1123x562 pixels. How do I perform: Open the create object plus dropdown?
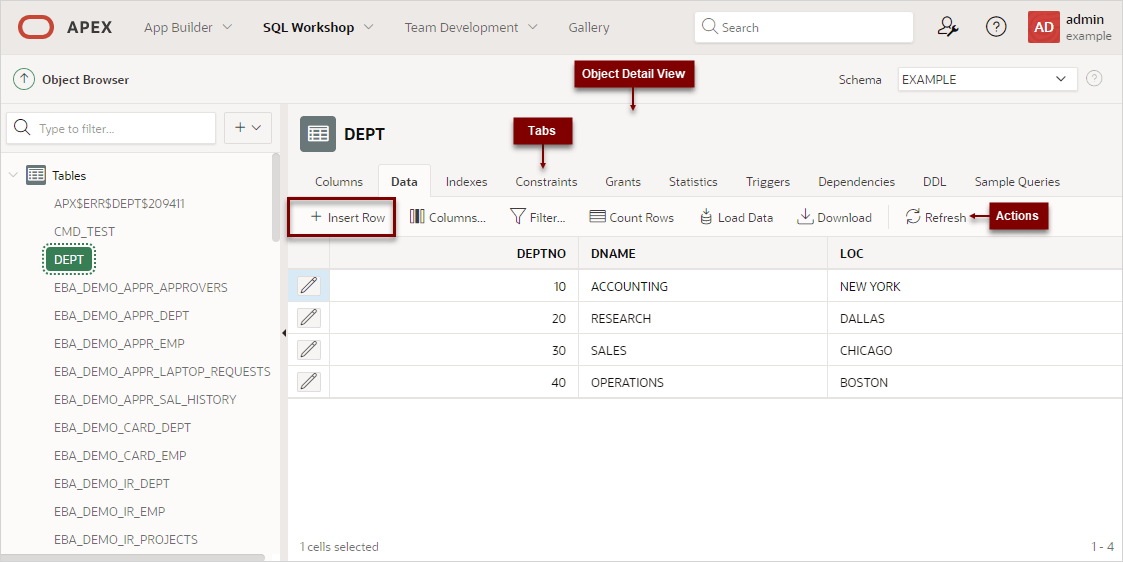click(248, 127)
